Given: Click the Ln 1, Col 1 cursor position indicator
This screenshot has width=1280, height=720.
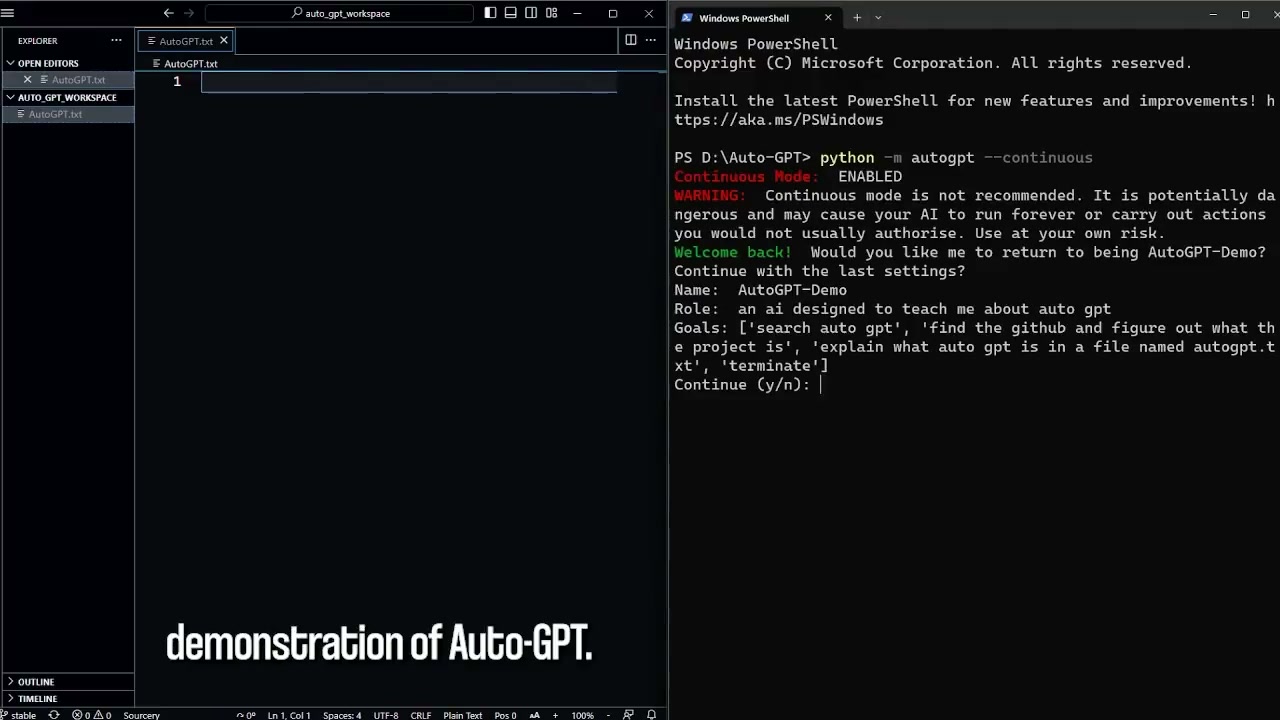Looking at the screenshot, I should pyautogui.click(x=289, y=715).
